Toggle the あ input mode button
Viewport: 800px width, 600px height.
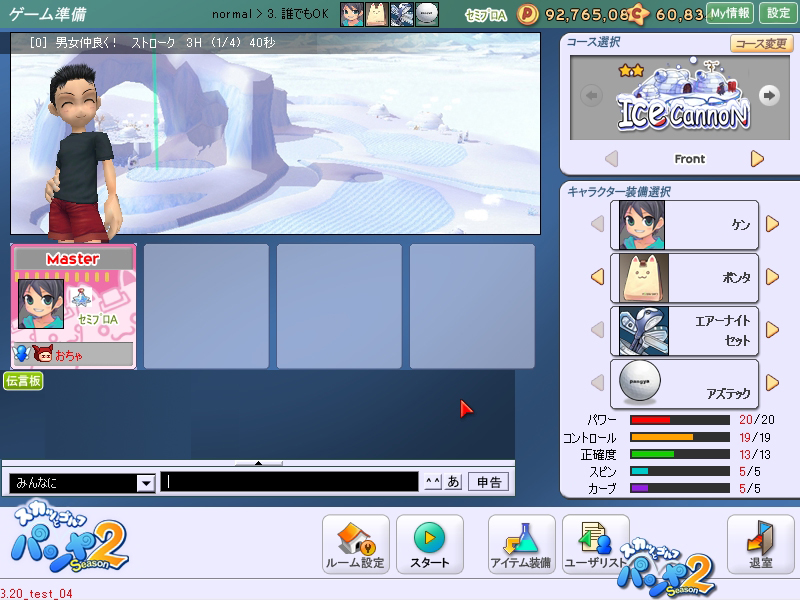tap(453, 482)
